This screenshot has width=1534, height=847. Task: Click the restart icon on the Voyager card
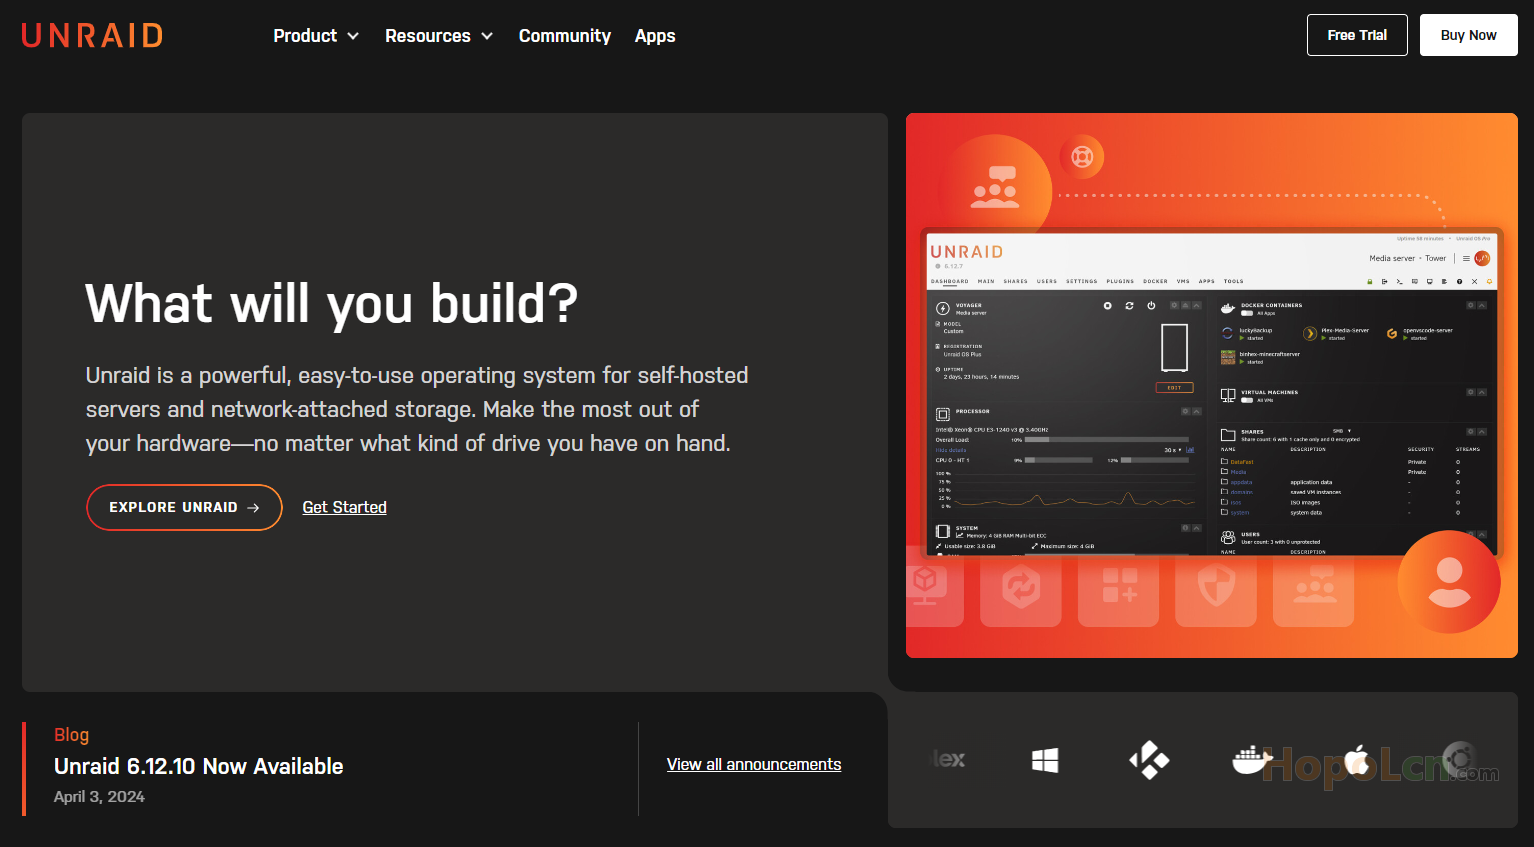click(x=1129, y=306)
